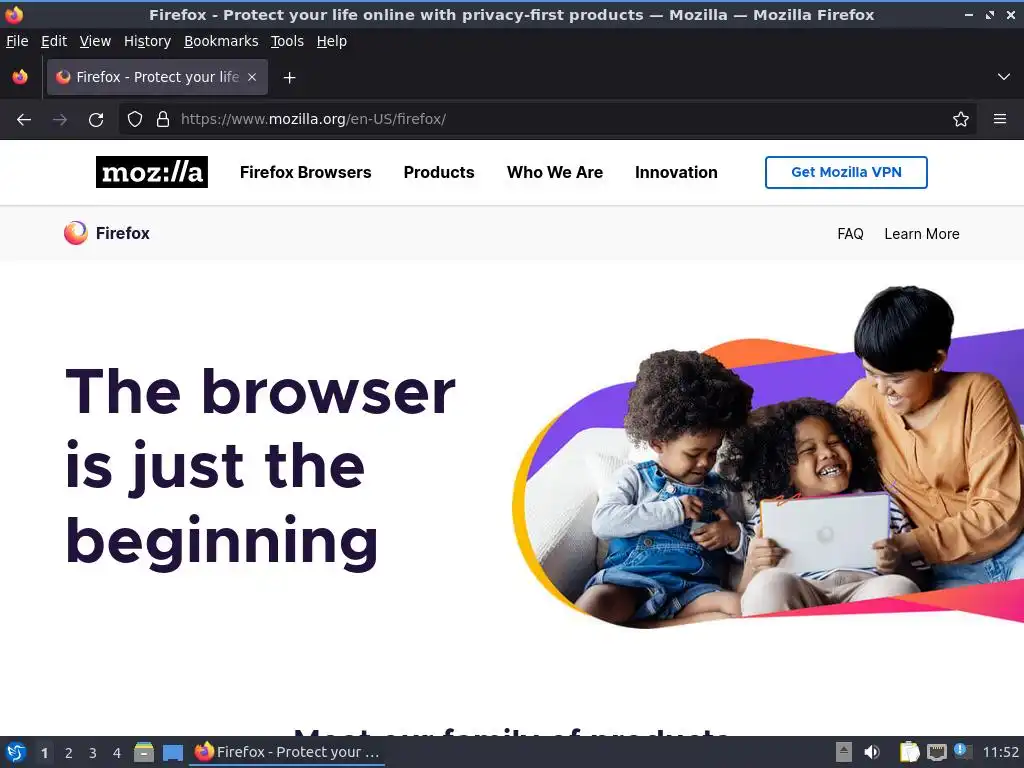Open the Bookmarks menu
Image resolution: width=1024 pixels, height=768 pixels.
[221, 41]
